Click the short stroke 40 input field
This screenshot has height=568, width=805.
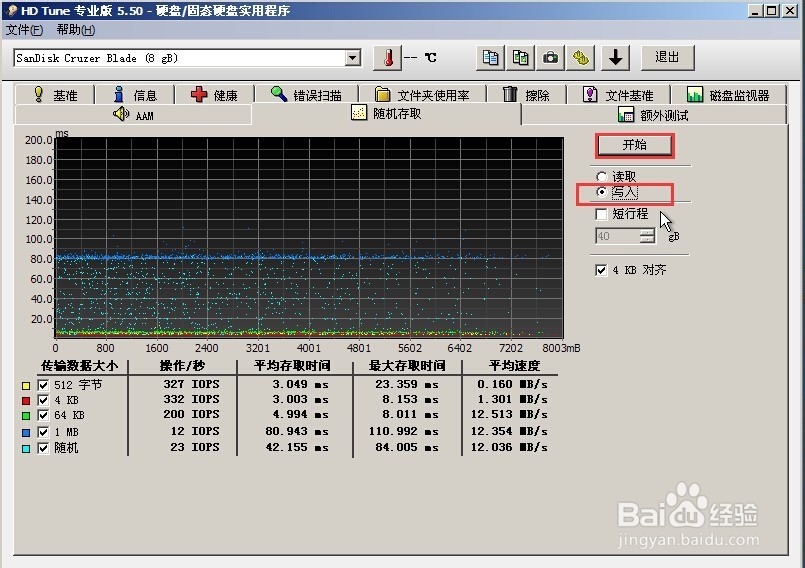coord(618,236)
